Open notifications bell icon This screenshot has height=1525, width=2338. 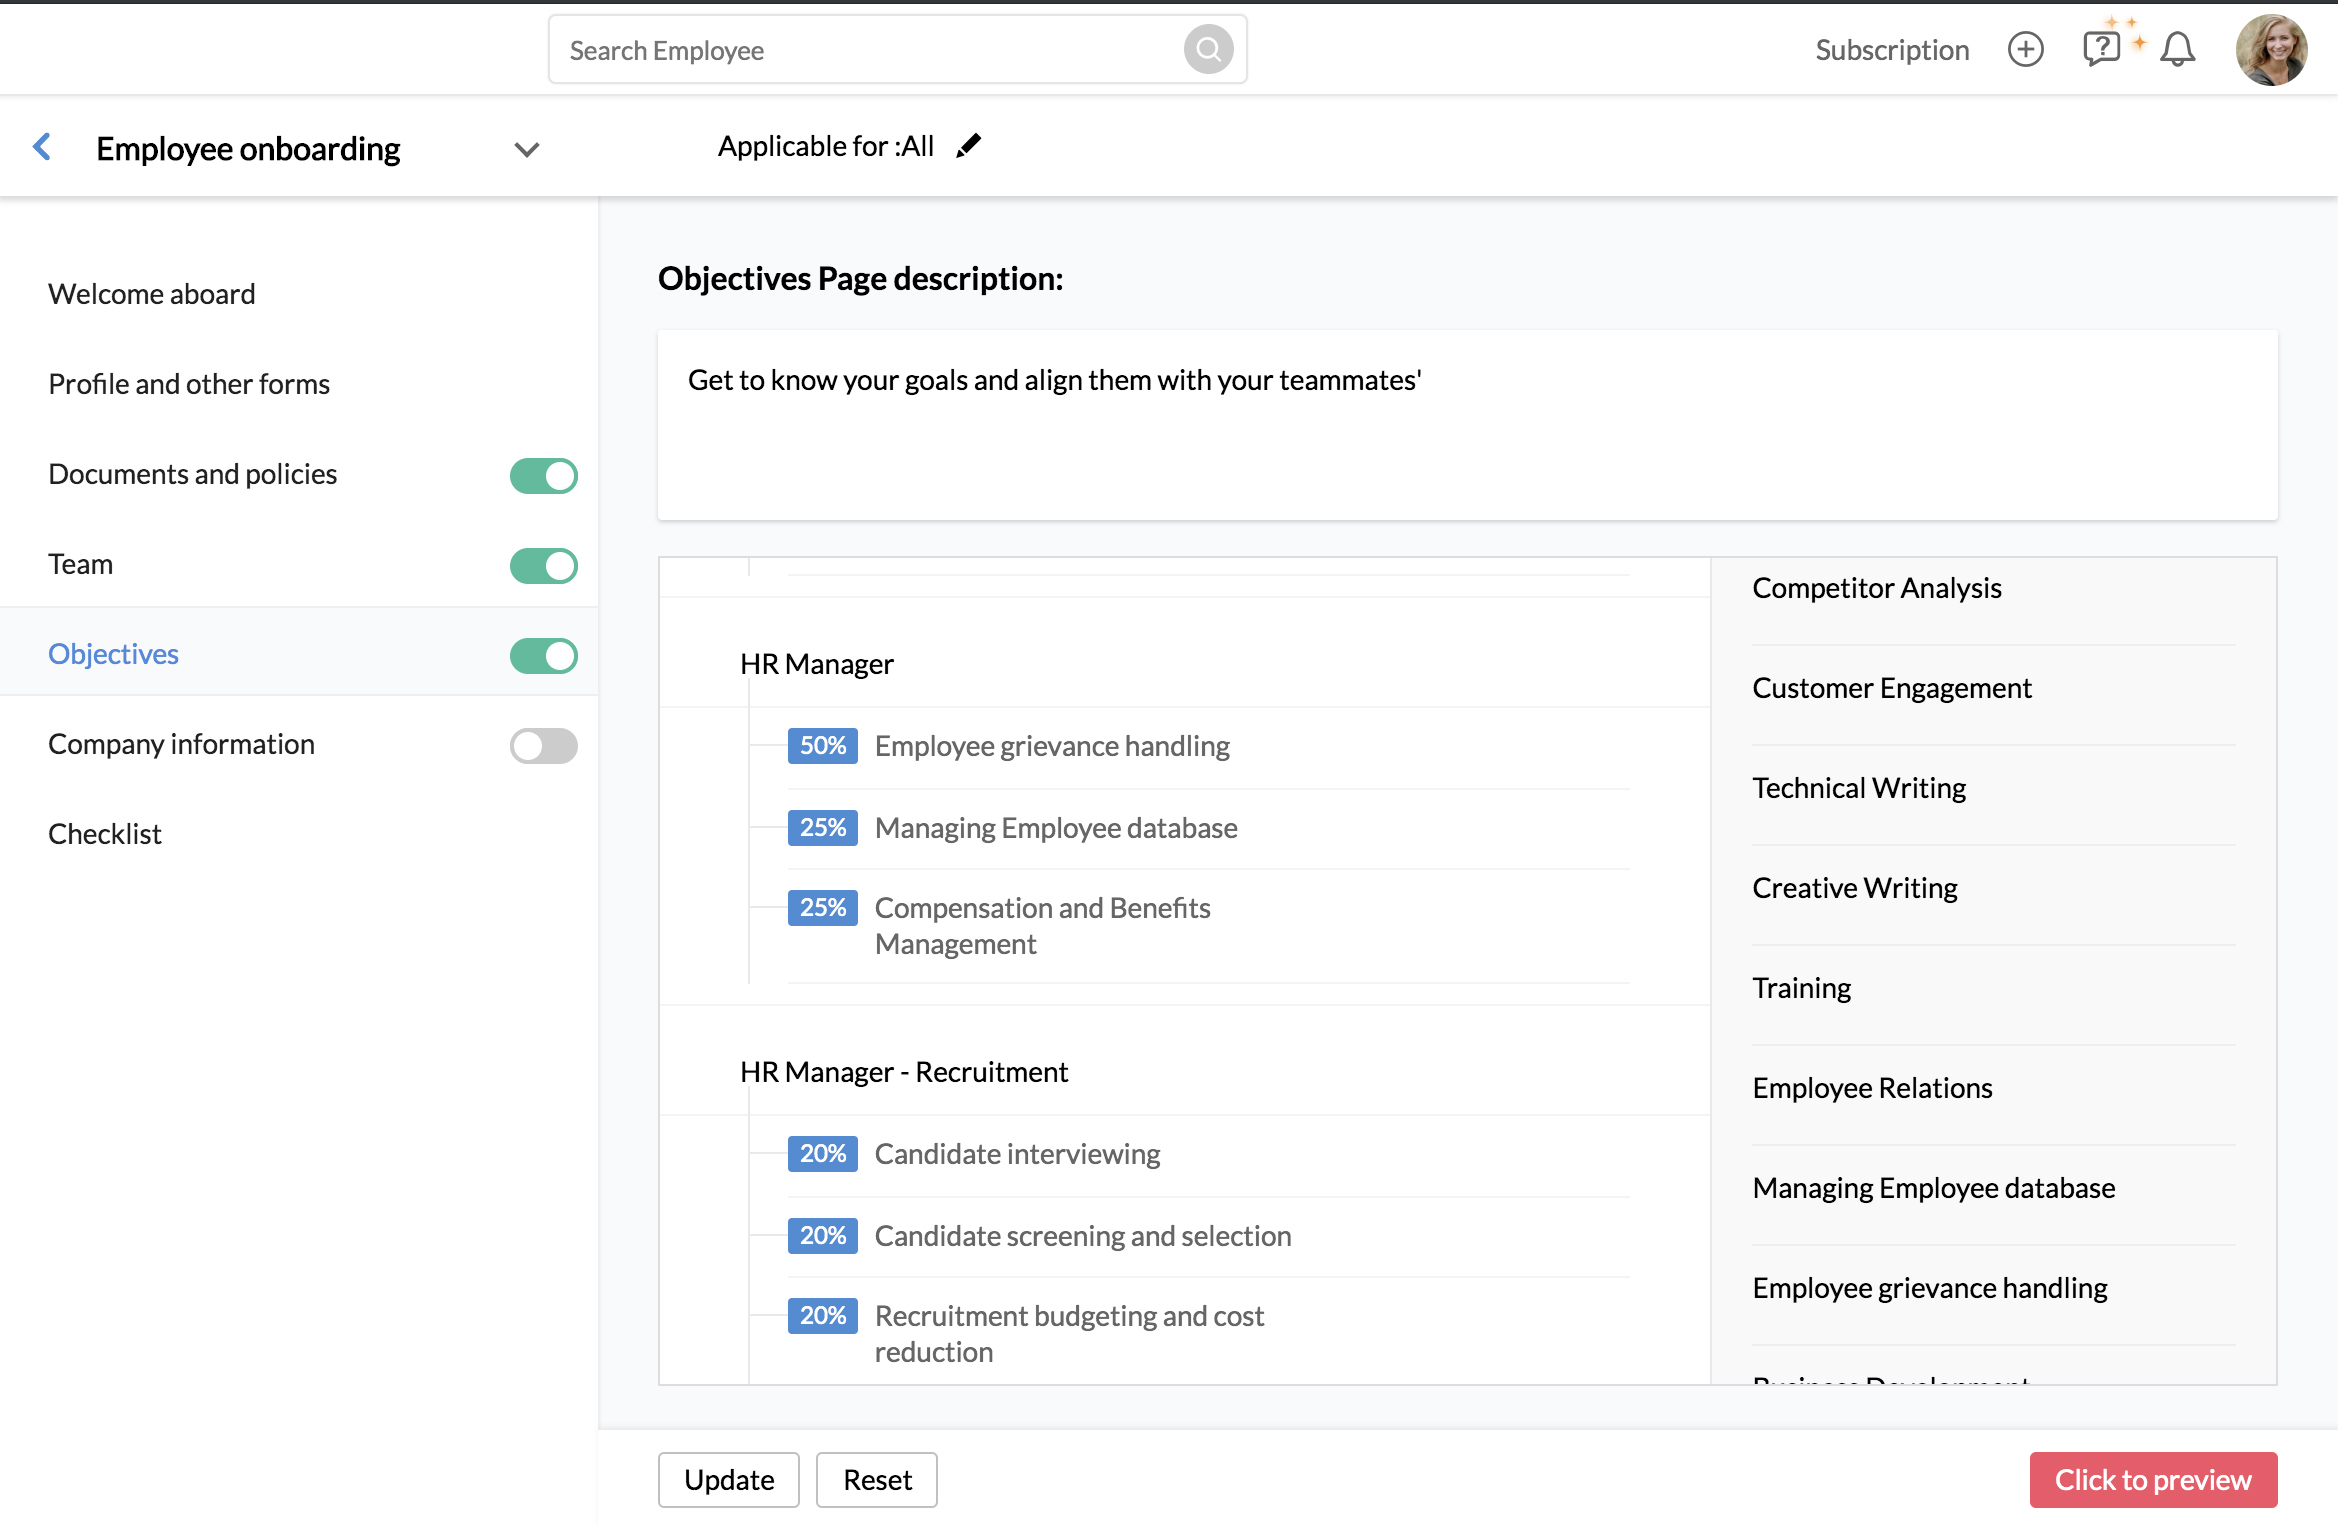pos(2177,49)
